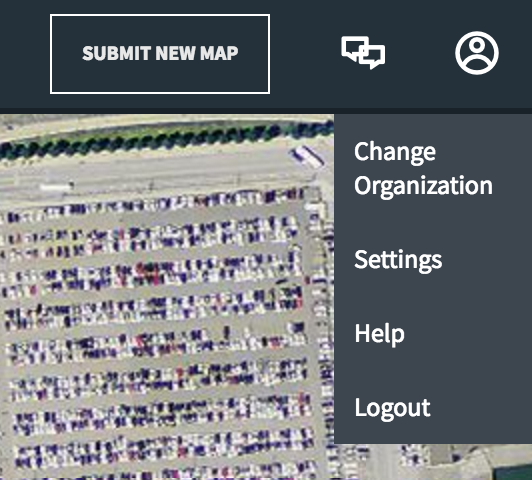Screen dimensions: 532x480
Task: Click the user profile avatar icon
Action: [x=477, y=53]
